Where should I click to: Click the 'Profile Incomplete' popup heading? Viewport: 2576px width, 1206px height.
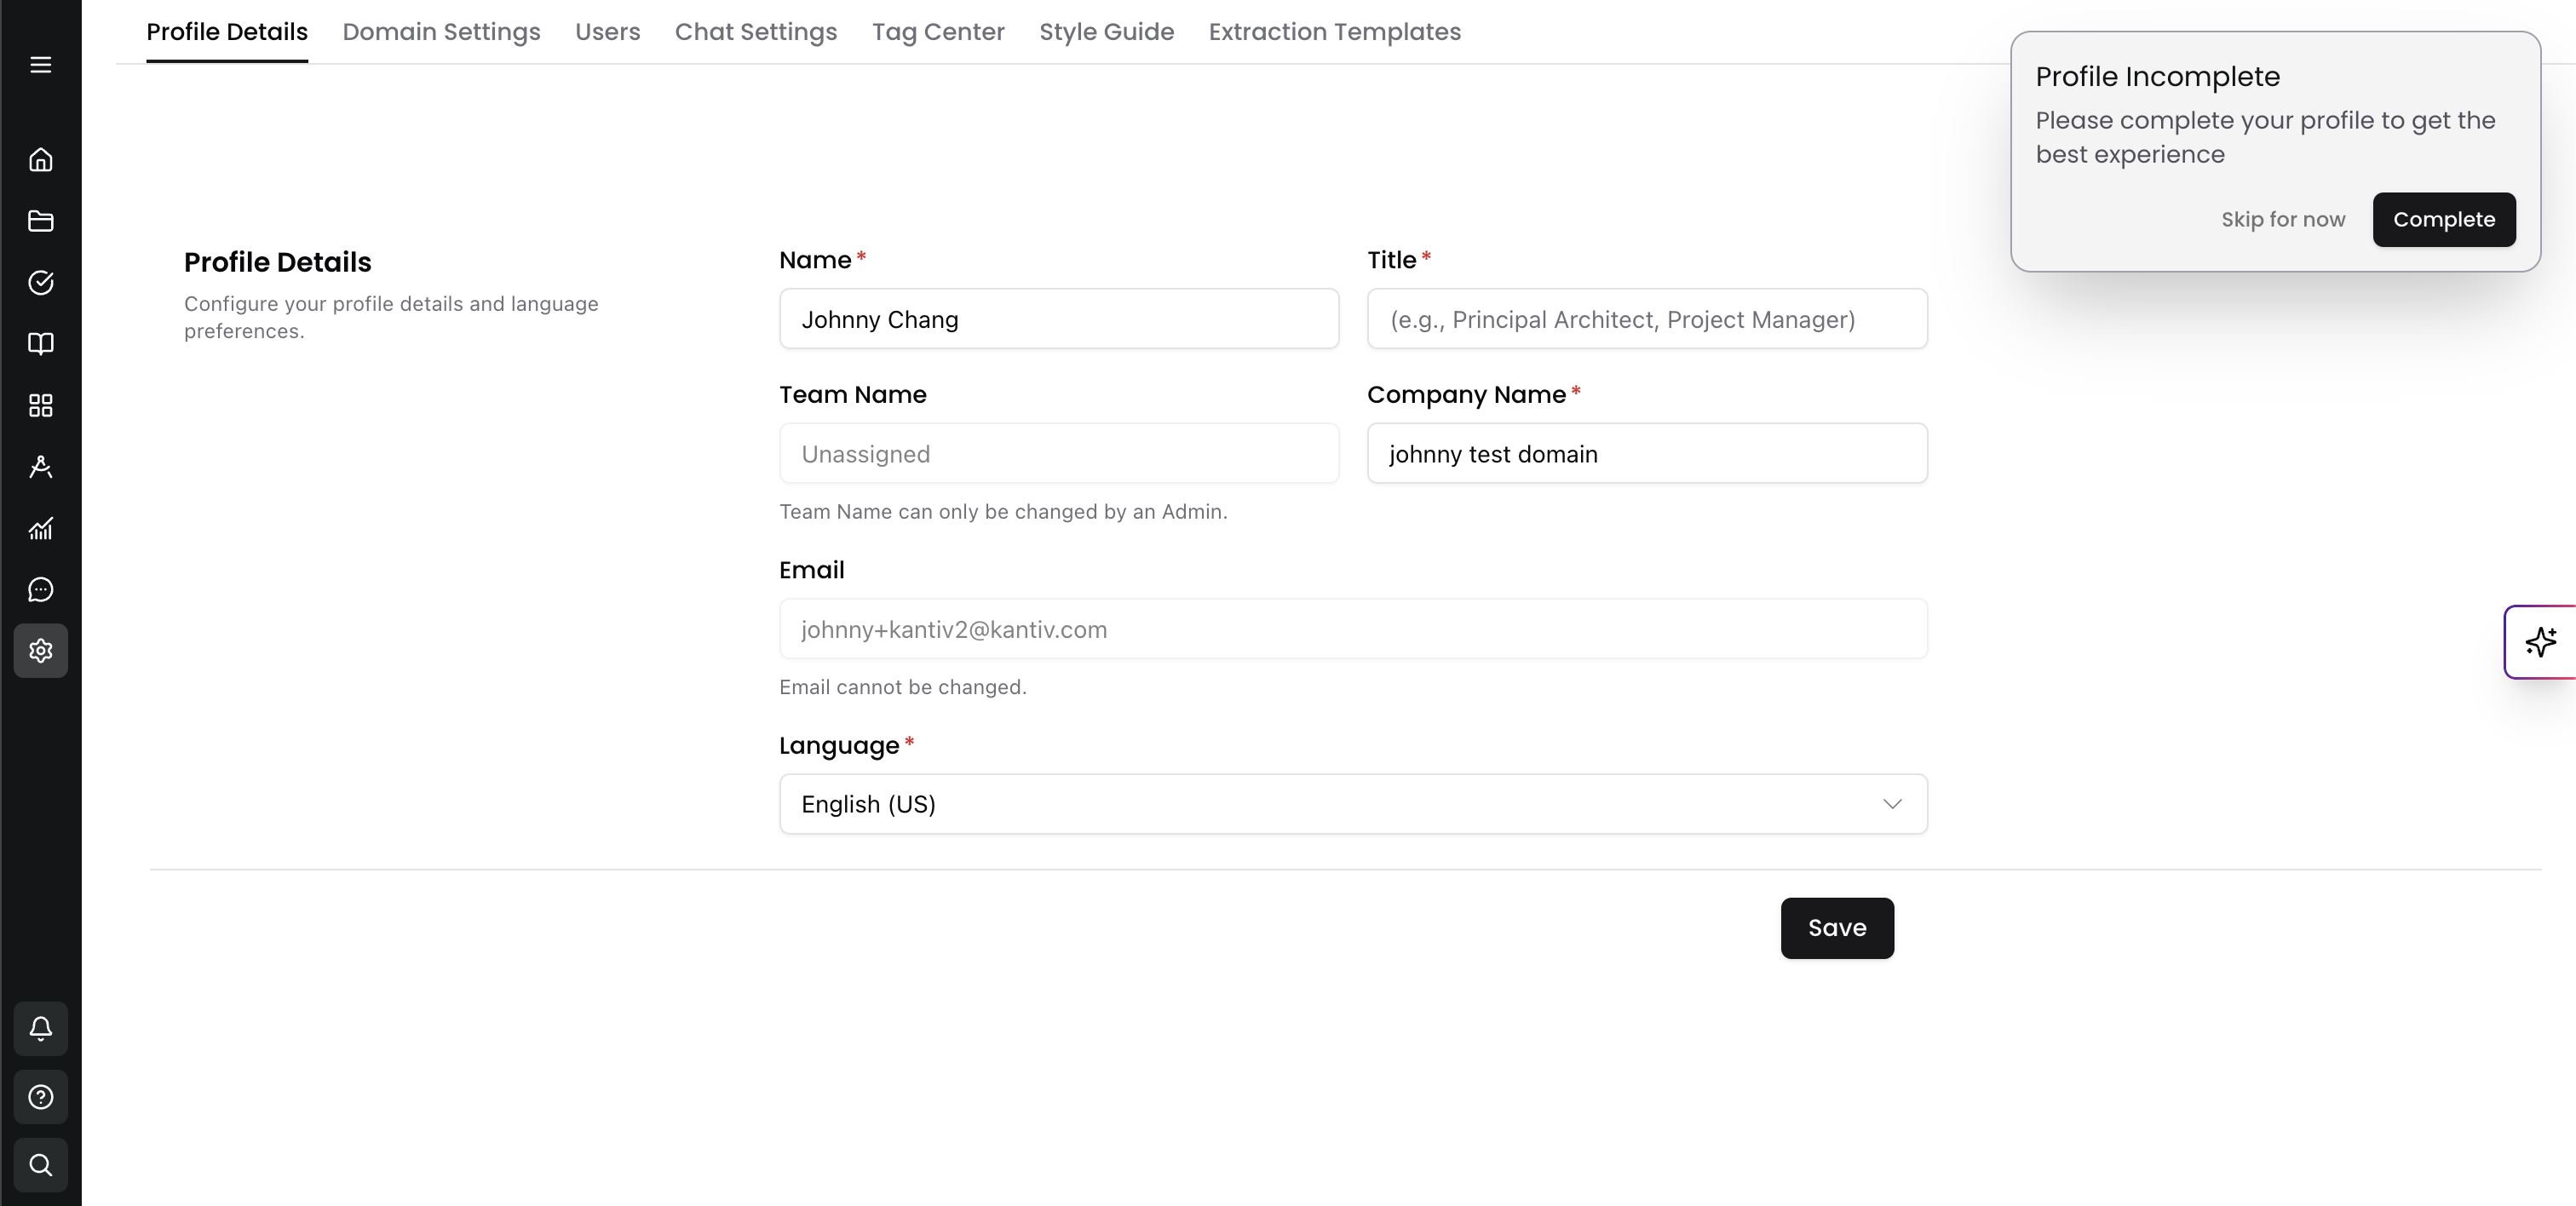2157,77
